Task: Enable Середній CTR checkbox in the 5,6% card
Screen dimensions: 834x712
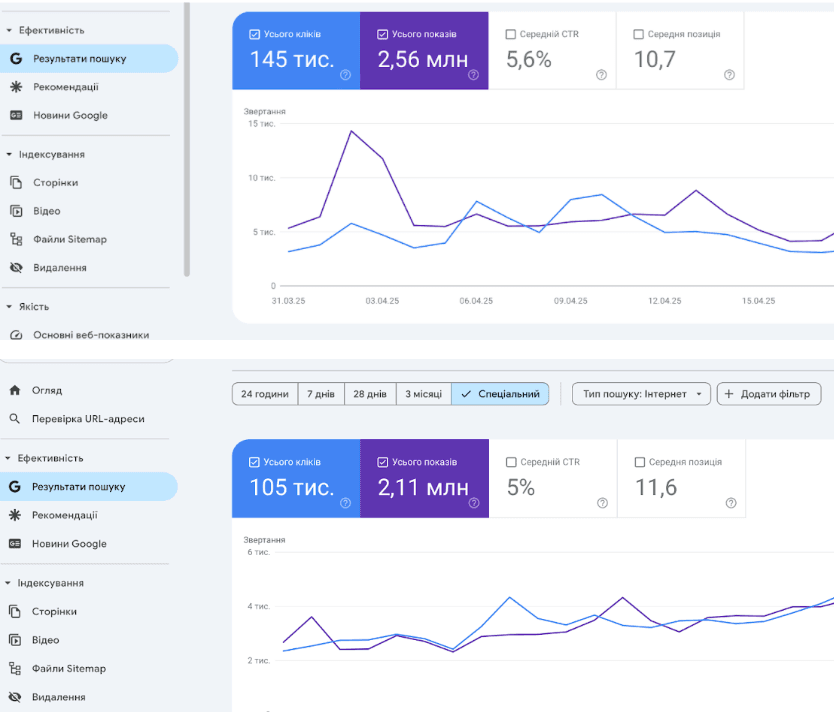Action: (511, 34)
